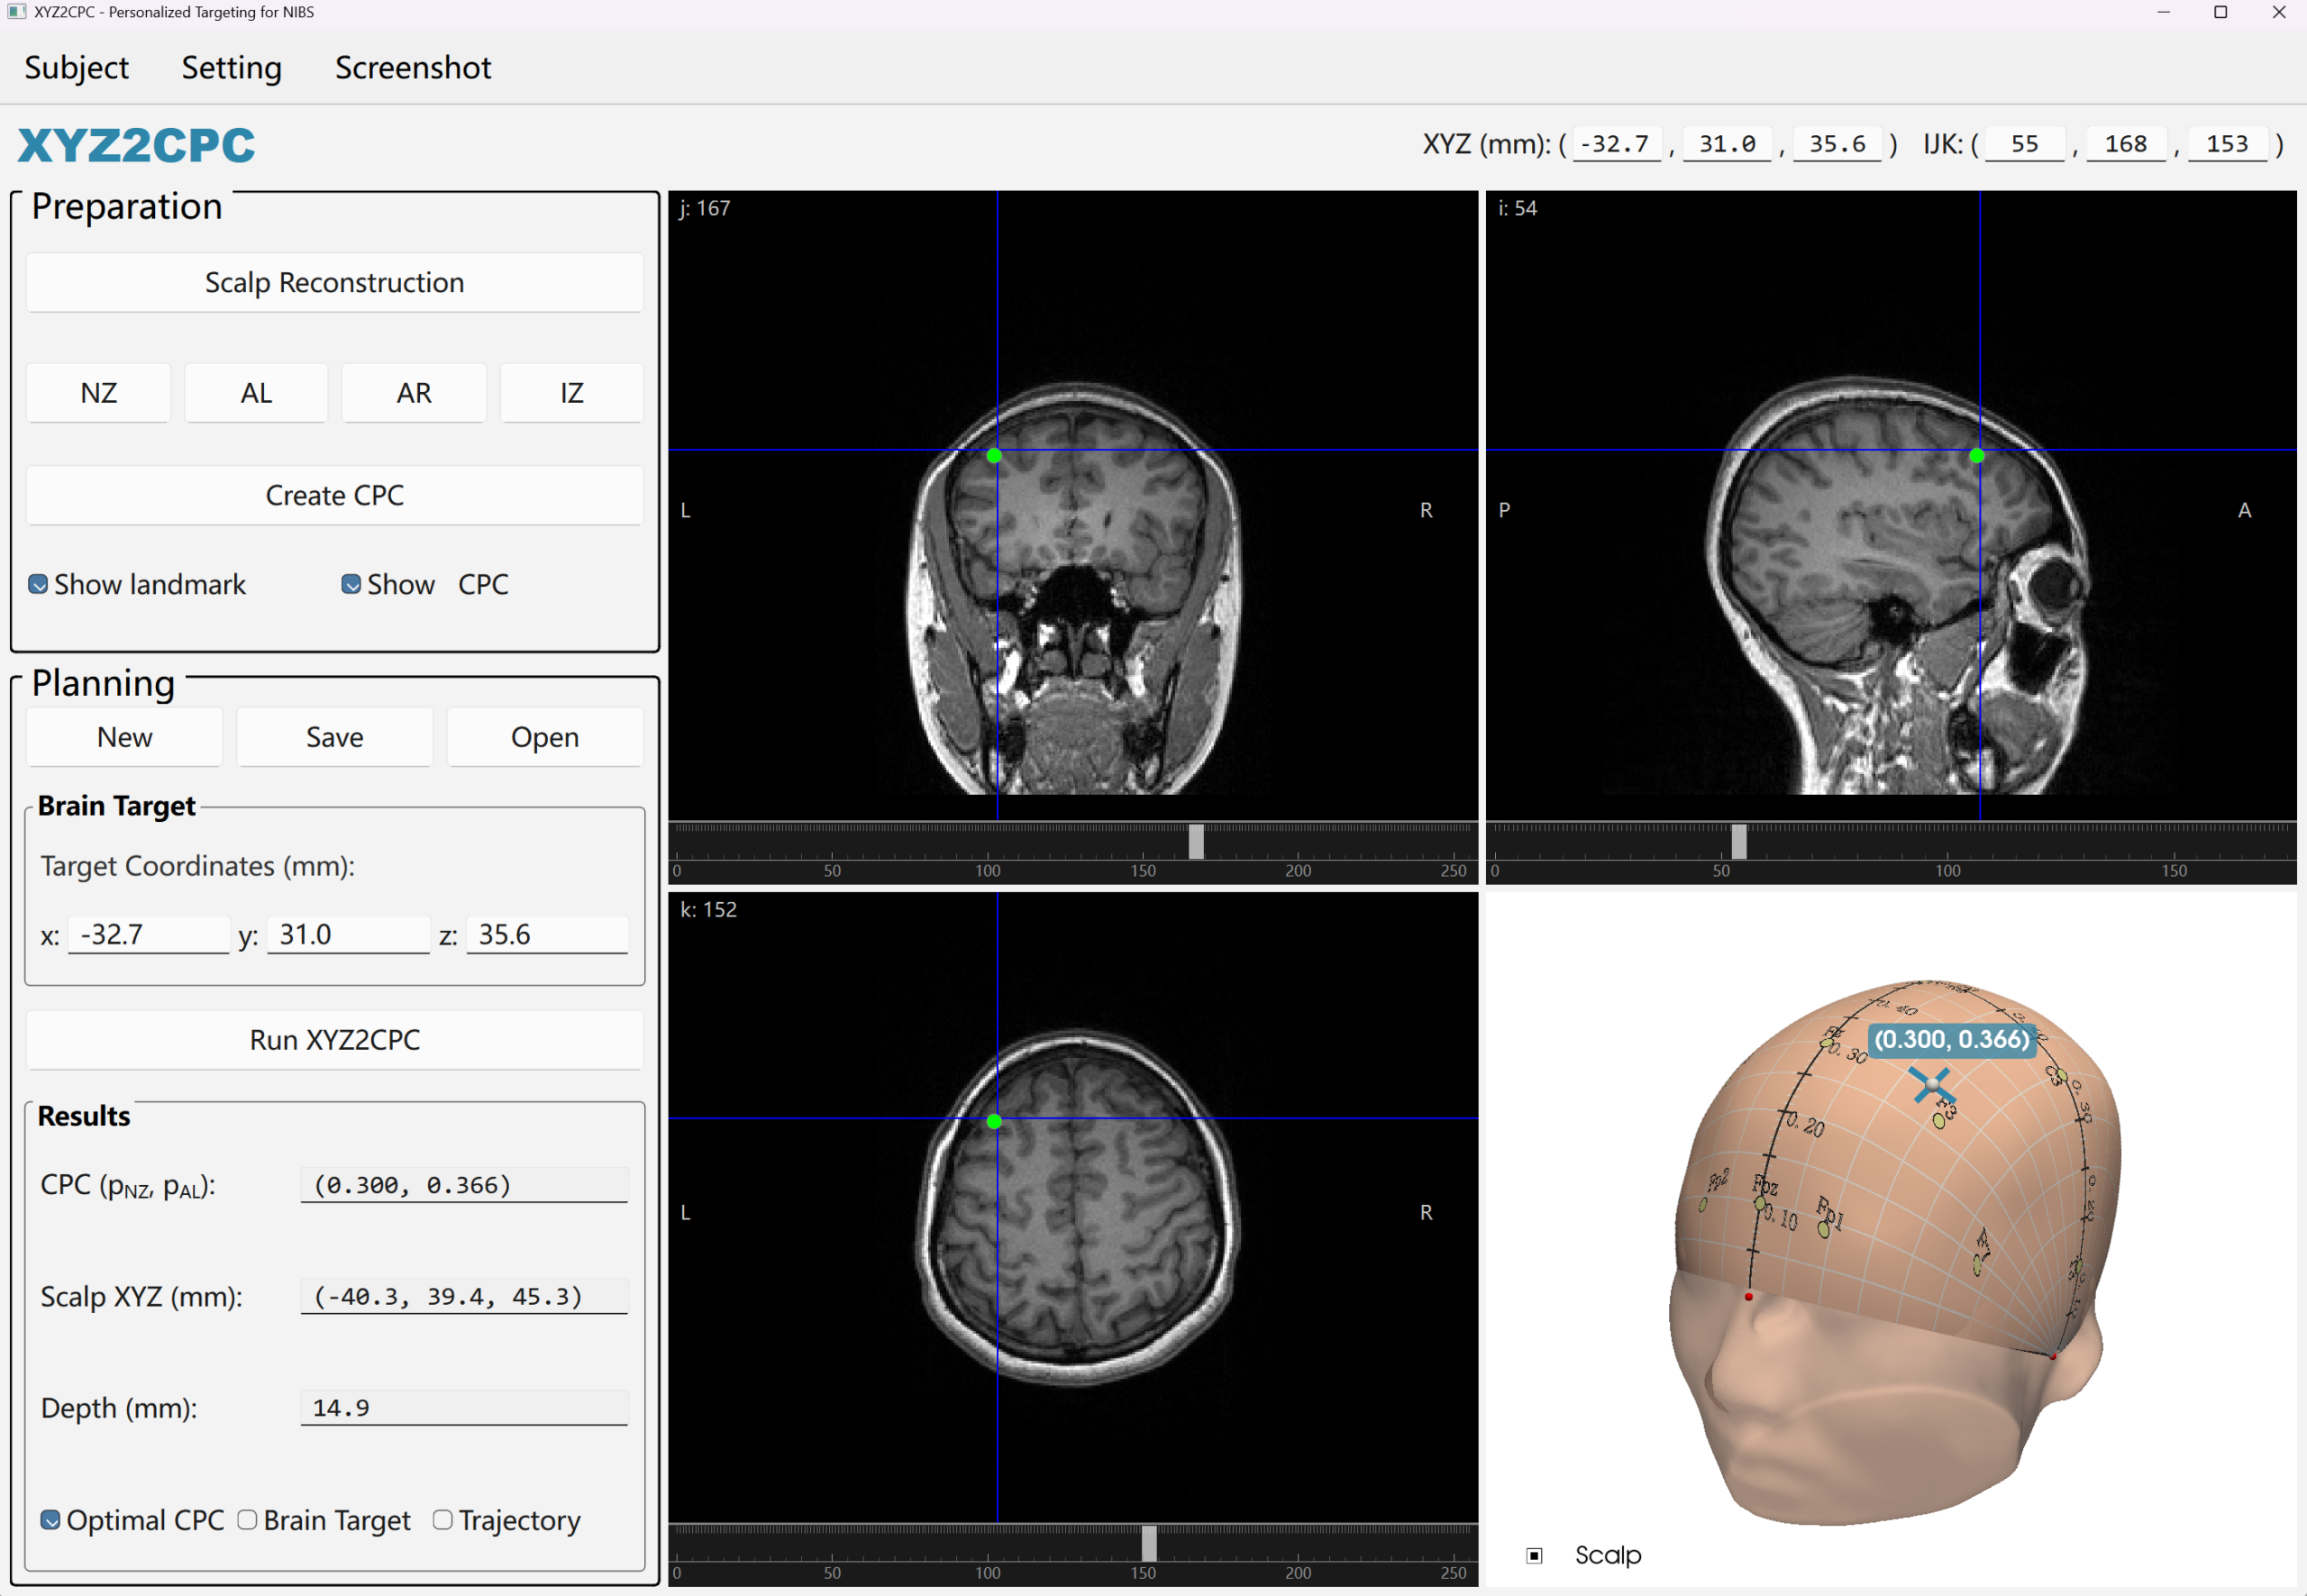Image resolution: width=2307 pixels, height=1596 pixels.
Task: Uncheck the Show landmark checkbox
Action: 38,584
